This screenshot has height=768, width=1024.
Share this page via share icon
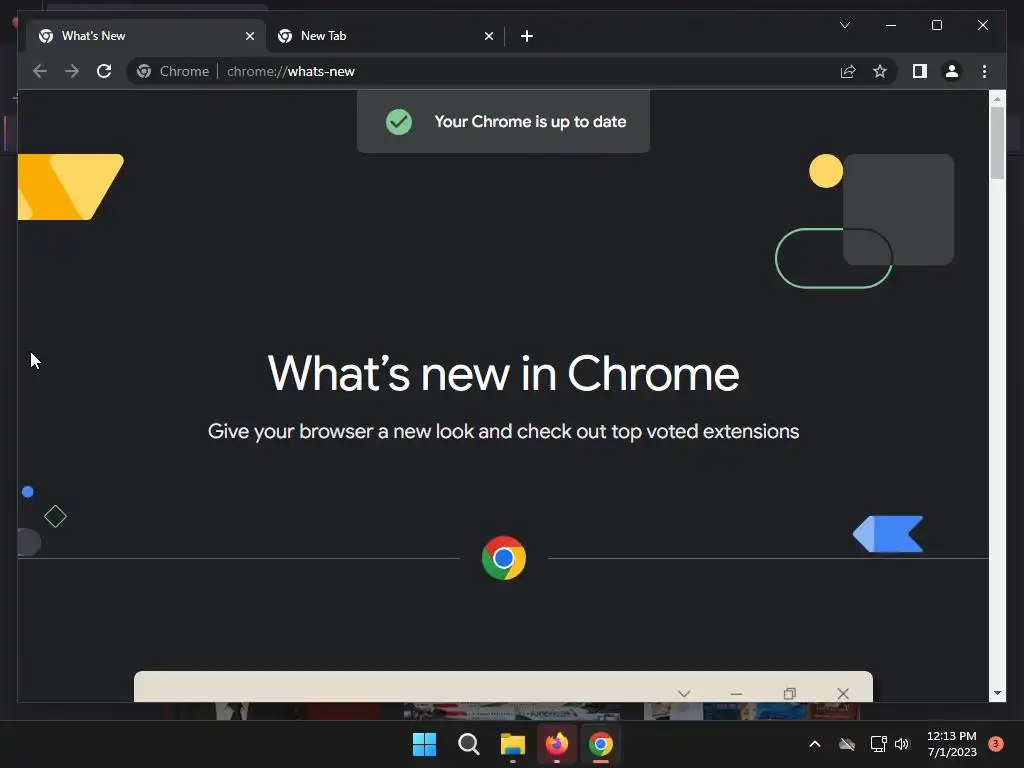click(x=848, y=71)
